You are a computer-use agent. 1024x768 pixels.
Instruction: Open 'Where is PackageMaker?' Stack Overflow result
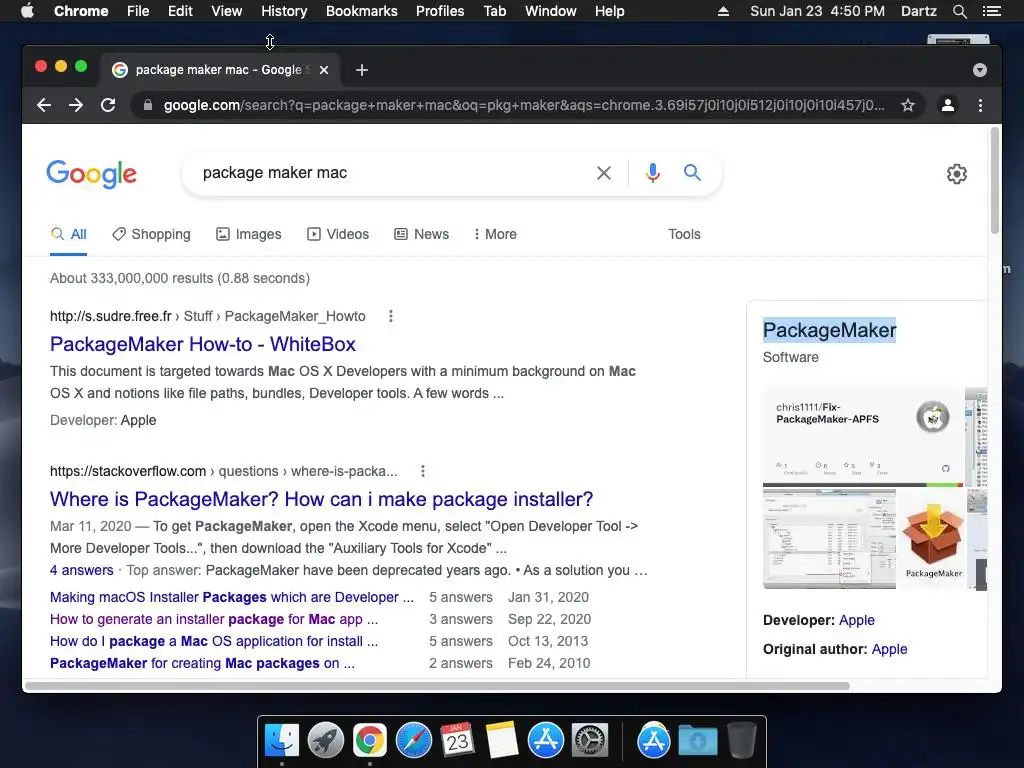tap(321, 499)
